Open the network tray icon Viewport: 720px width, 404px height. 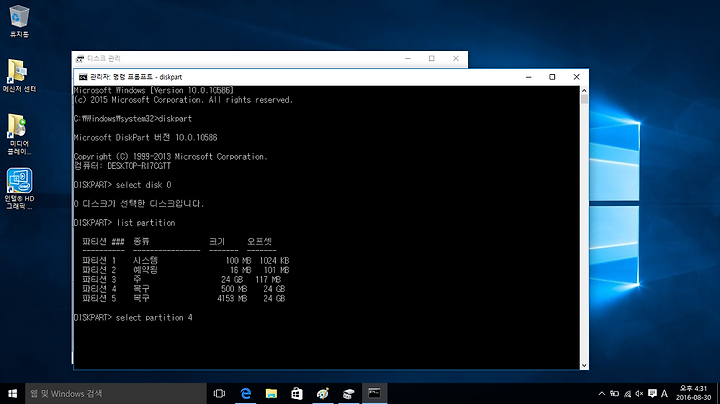click(627, 393)
